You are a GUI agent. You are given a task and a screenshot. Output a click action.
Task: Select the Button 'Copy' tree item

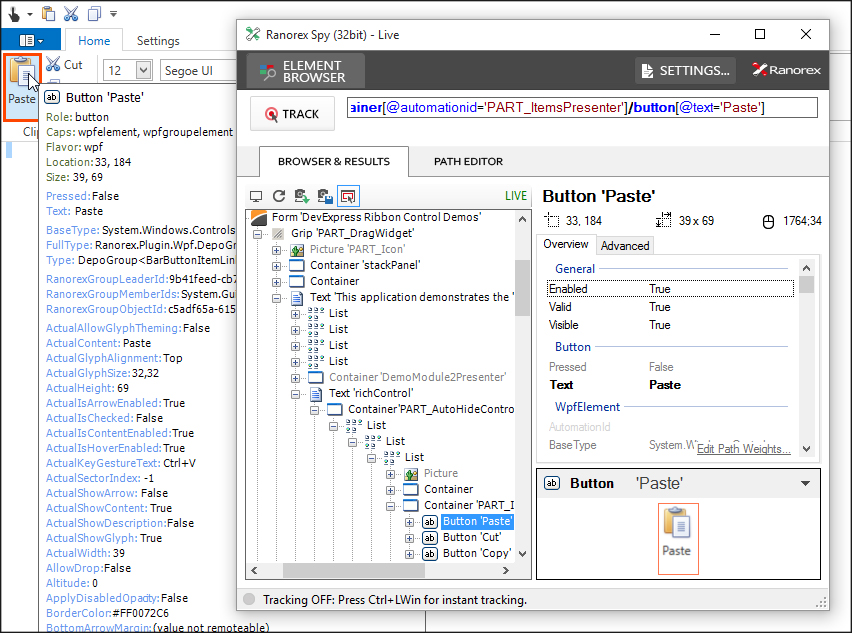click(x=477, y=554)
